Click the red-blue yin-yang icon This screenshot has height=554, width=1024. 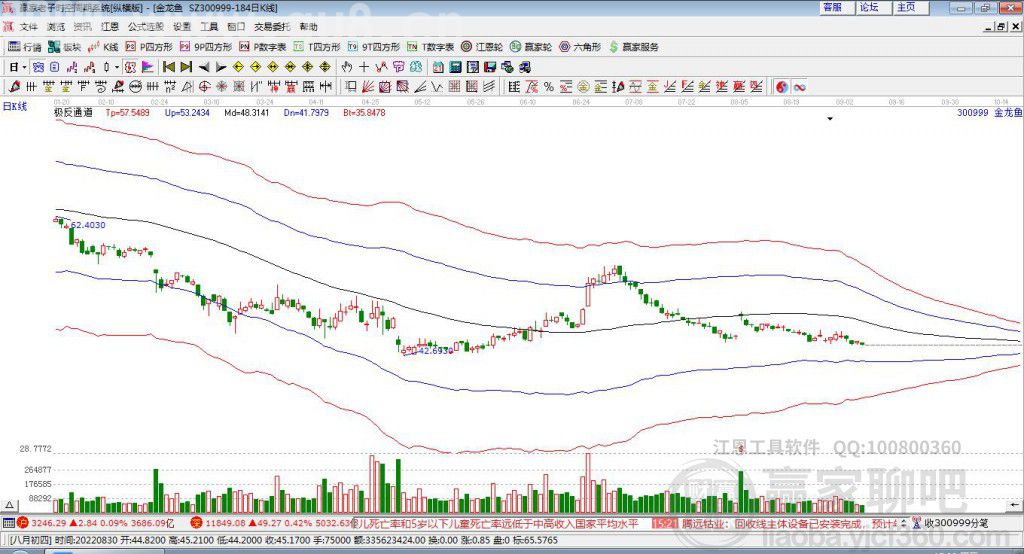point(782,86)
